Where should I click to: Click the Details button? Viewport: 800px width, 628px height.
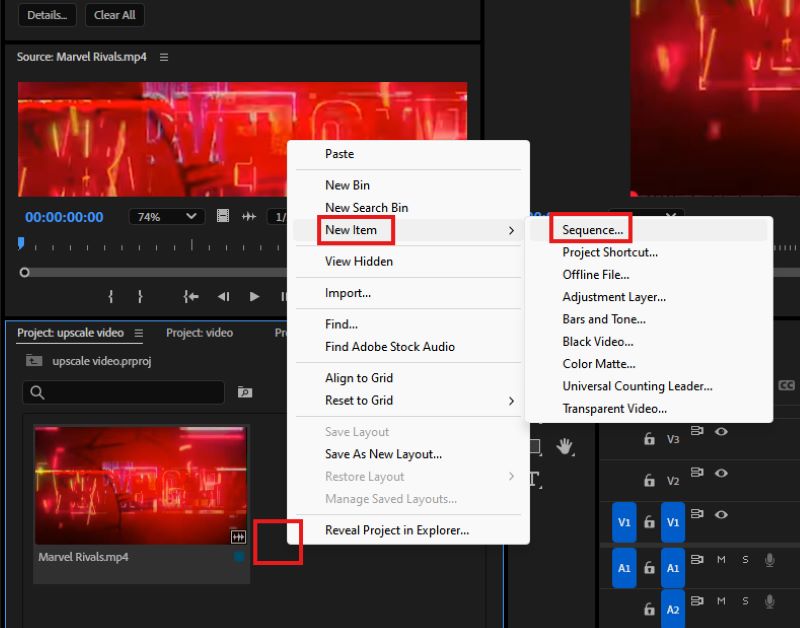click(46, 15)
